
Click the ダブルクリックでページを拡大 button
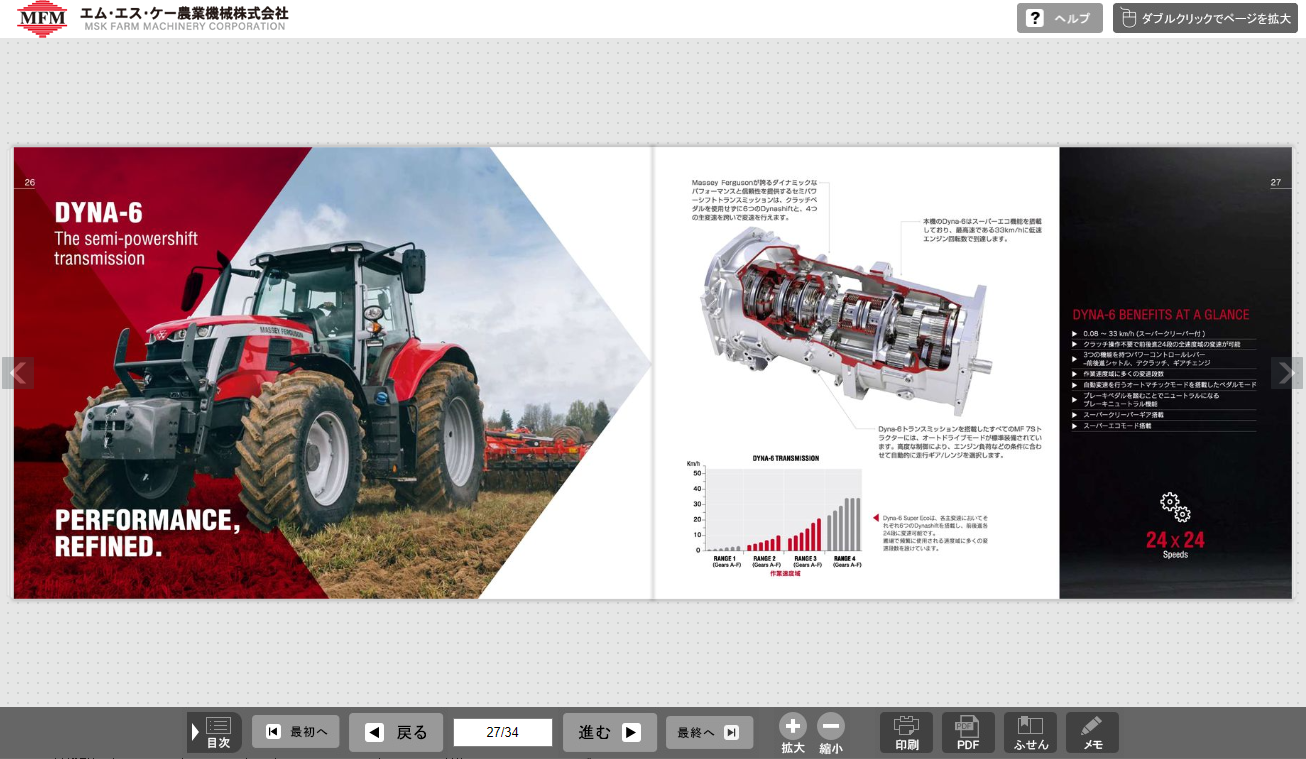[x=1205, y=18]
